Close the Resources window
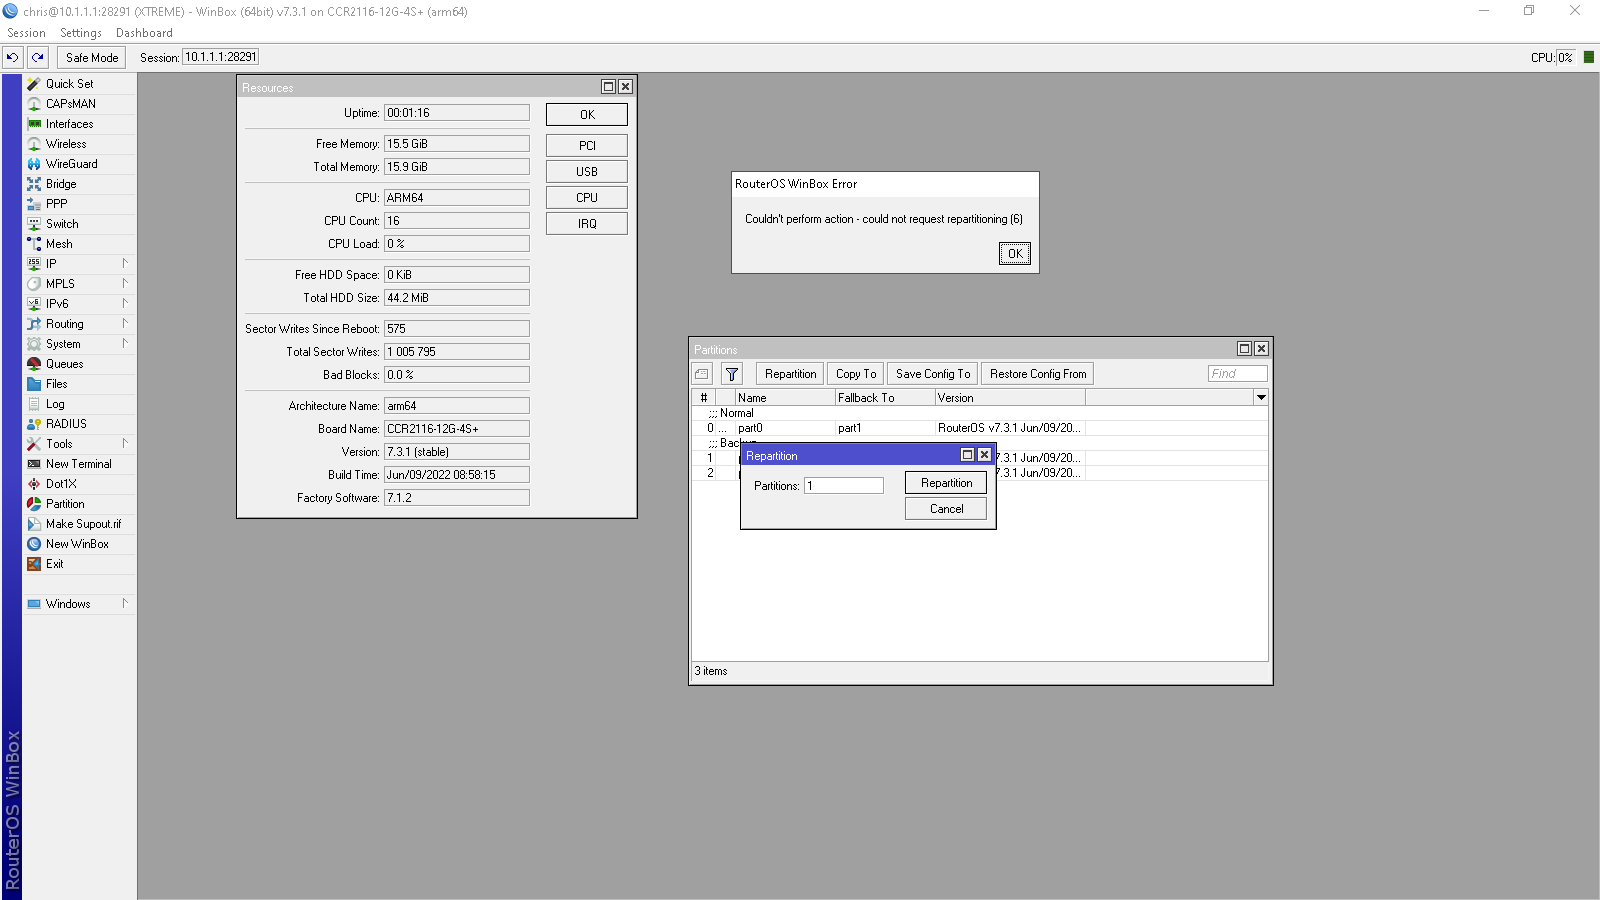The width and height of the screenshot is (1600, 900). tap(625, 87)
